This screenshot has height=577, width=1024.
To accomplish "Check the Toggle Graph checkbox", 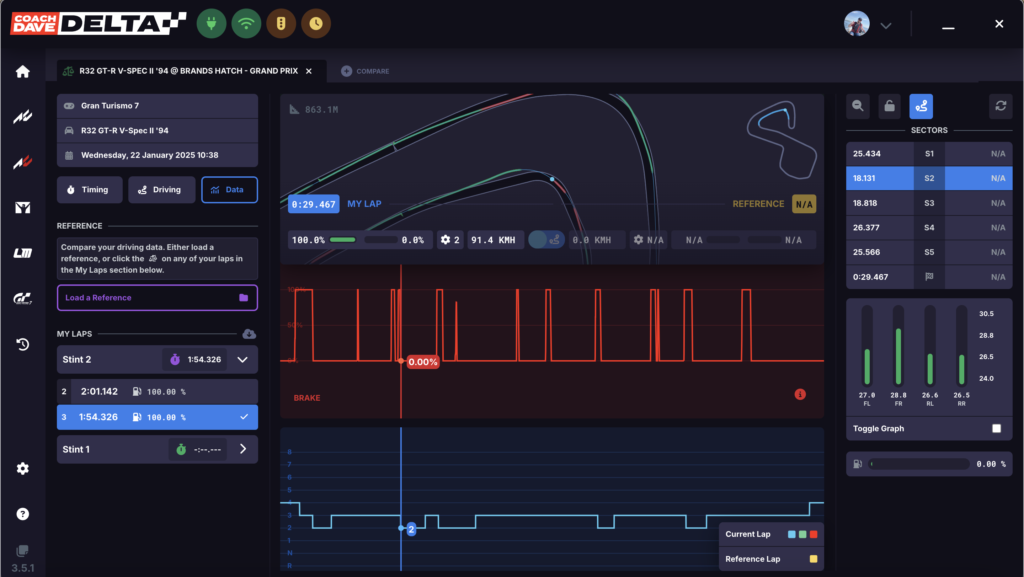I will tap(997, 429).
